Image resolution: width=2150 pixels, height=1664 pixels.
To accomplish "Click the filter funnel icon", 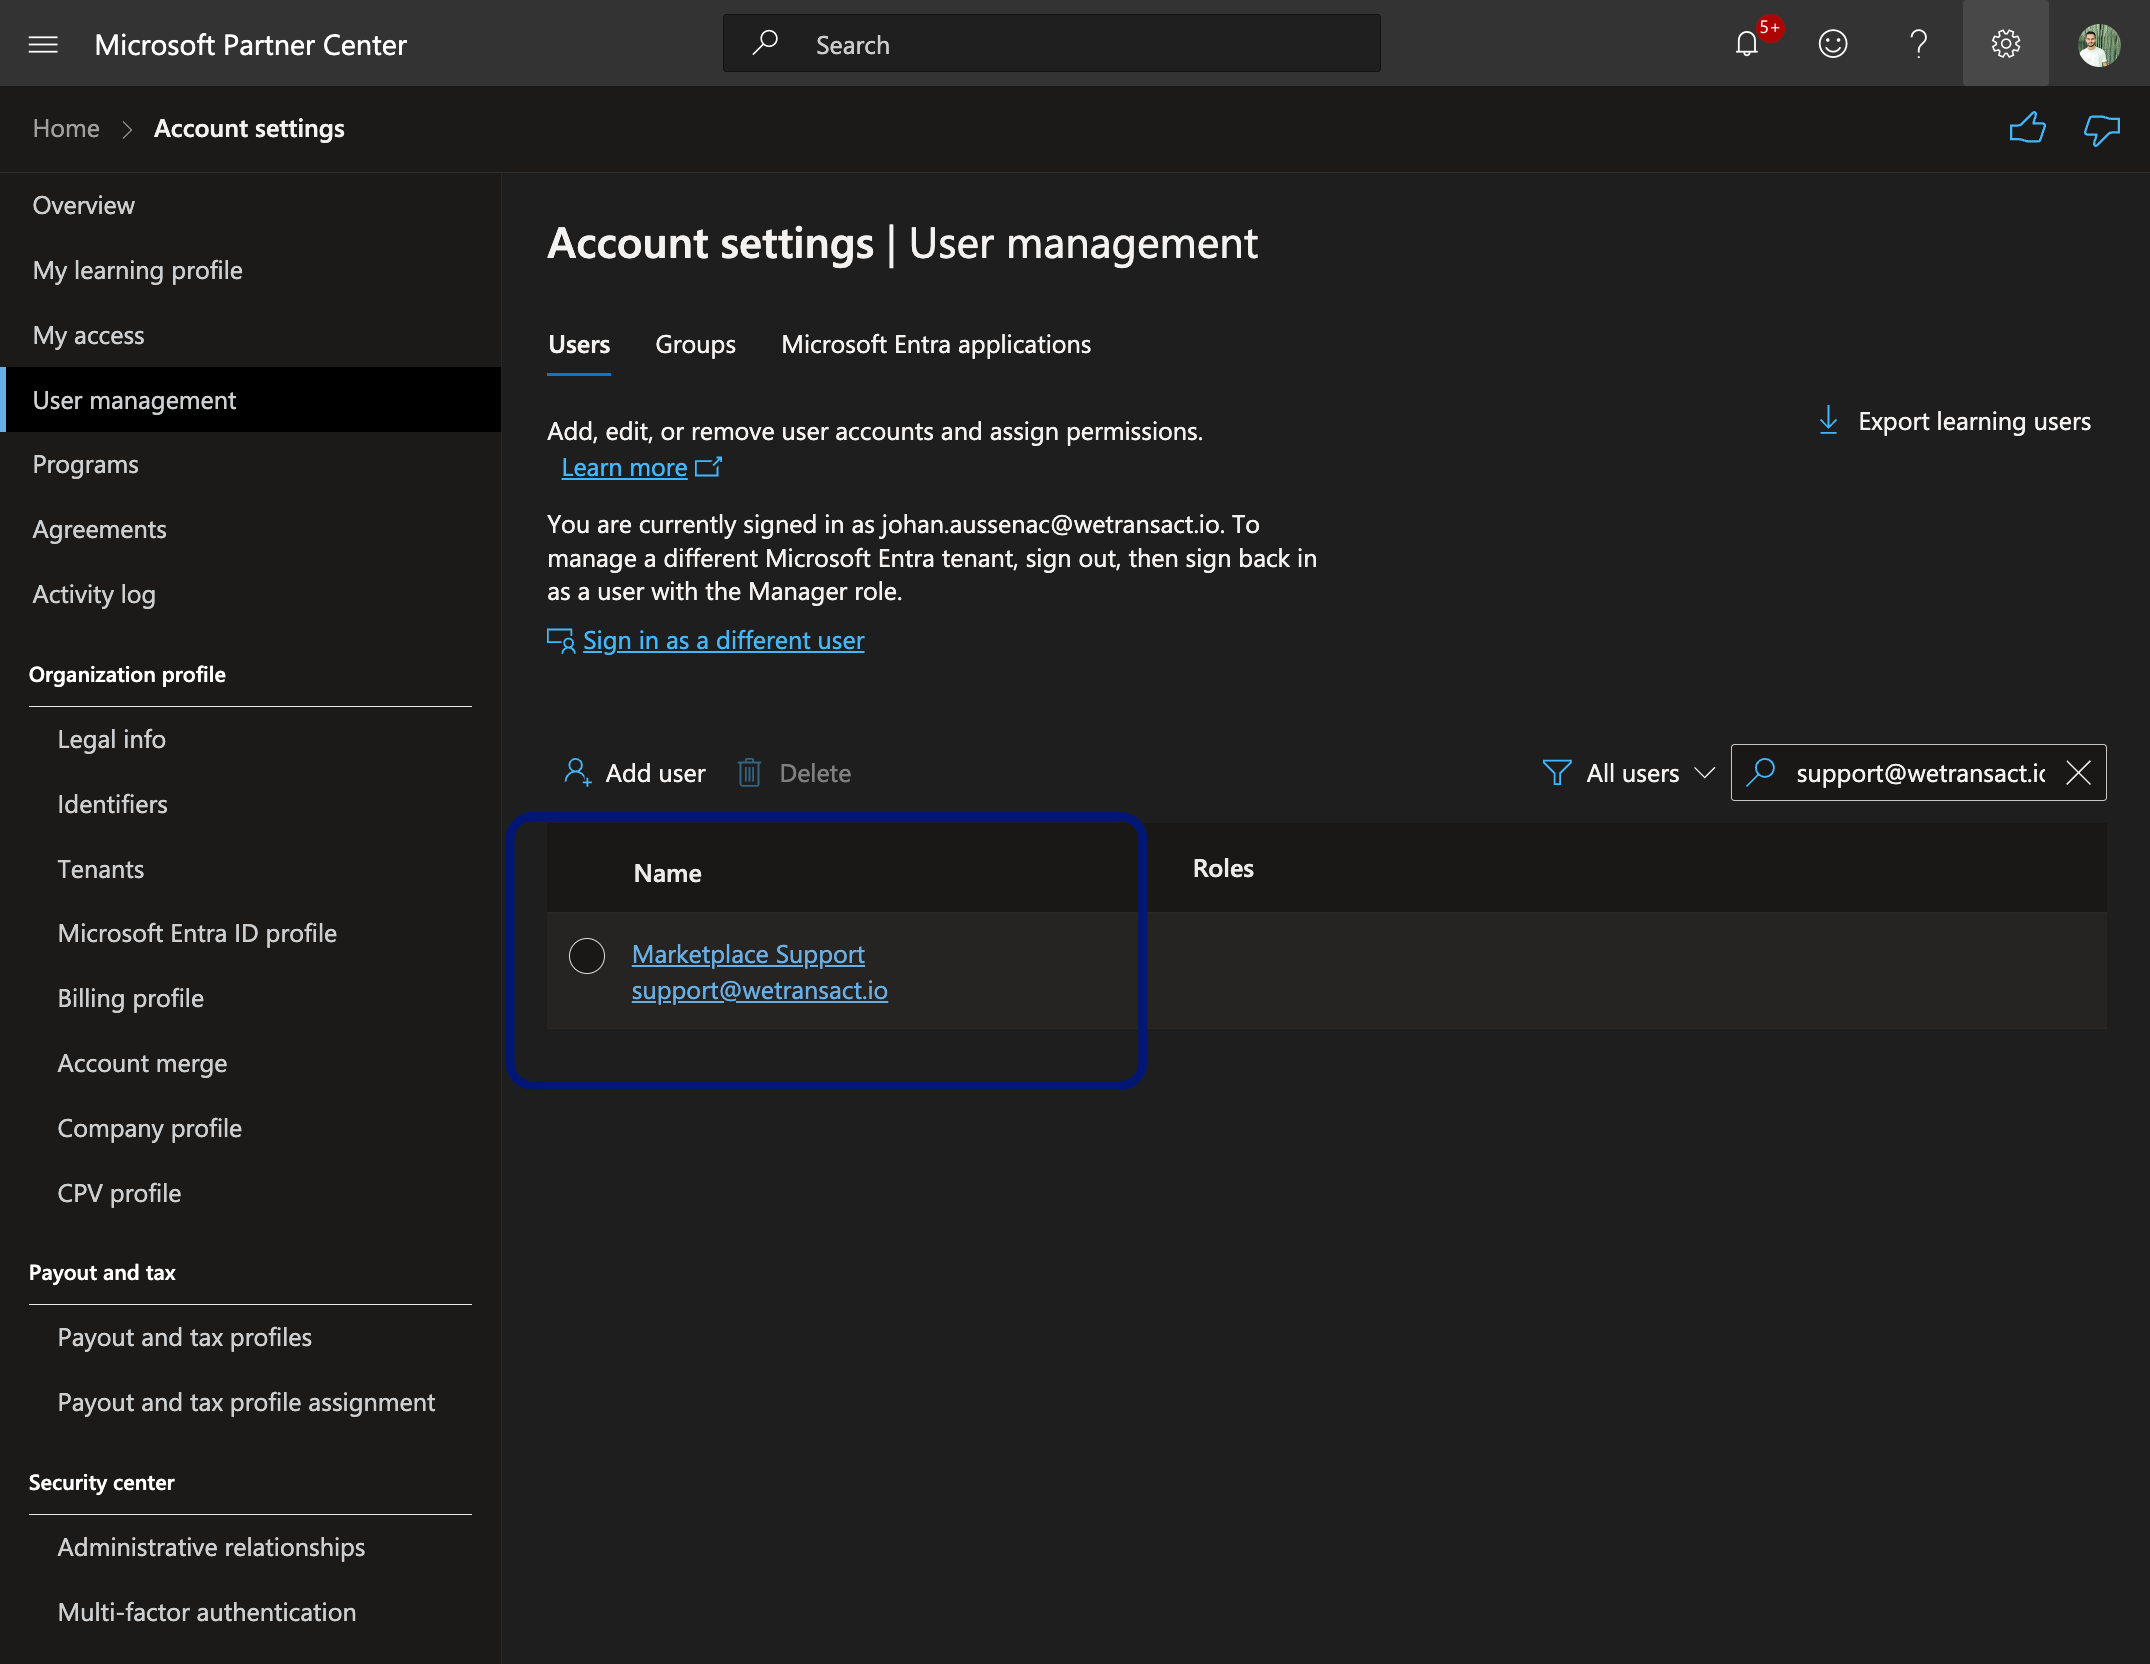I will [1557, 773].
